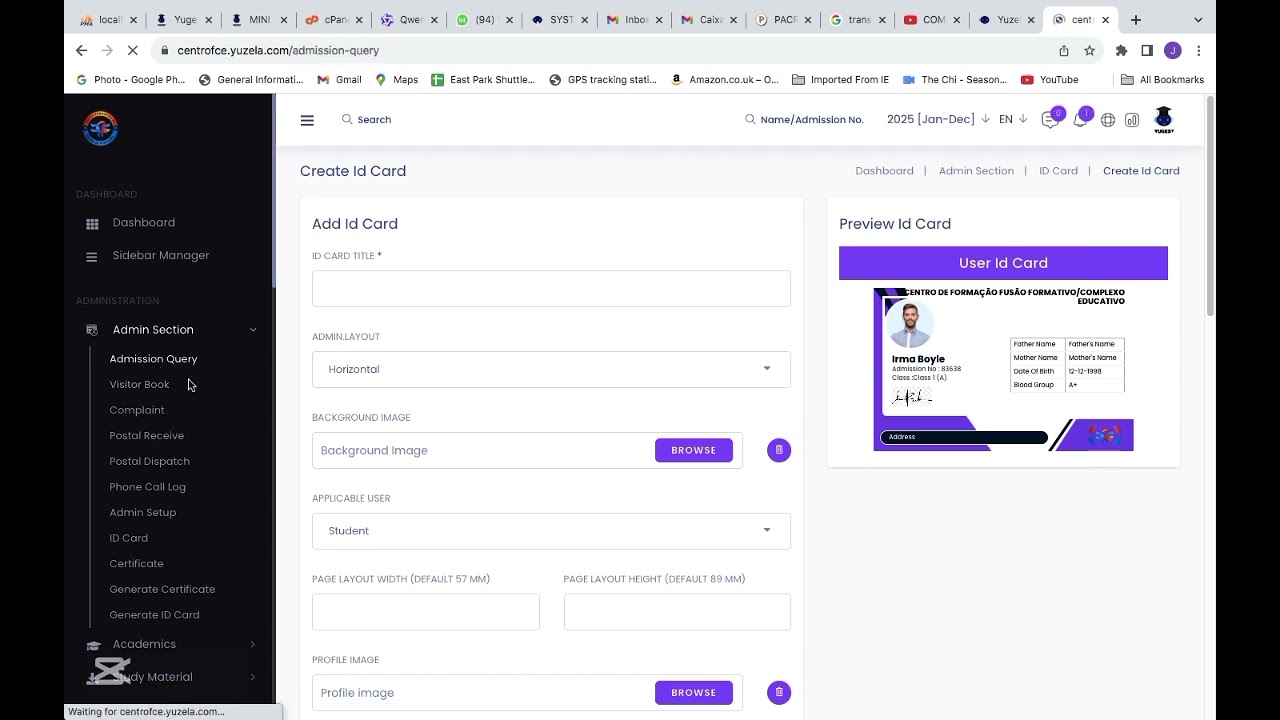The width and height of the screenshot is (1280, 720).
Task: Open the Chrome side panel icon
Action: coord(1147,50)
